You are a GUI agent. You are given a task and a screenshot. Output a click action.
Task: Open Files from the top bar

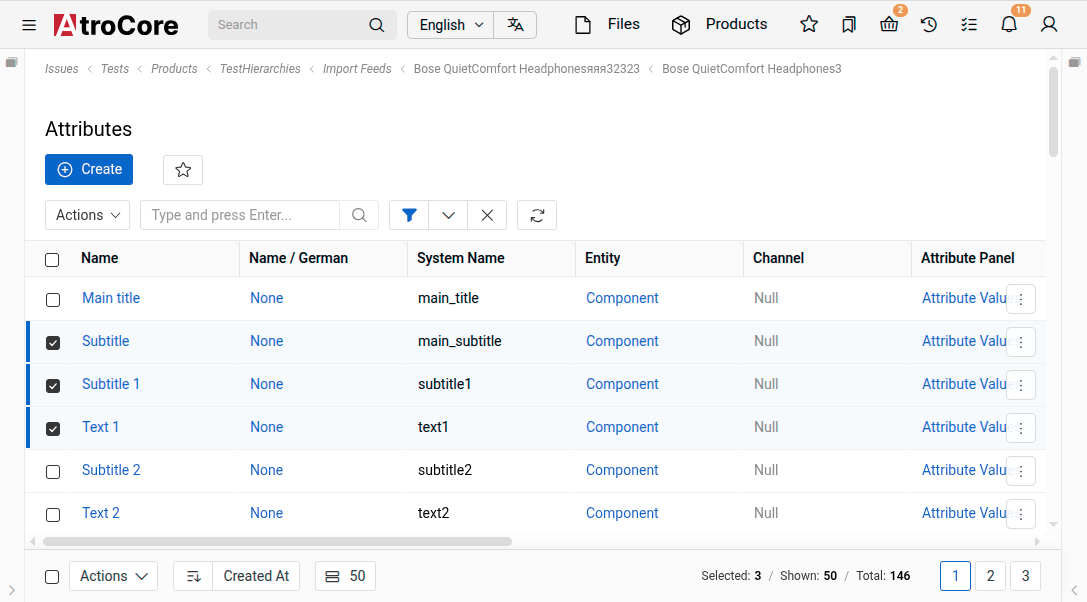(607, 24)
